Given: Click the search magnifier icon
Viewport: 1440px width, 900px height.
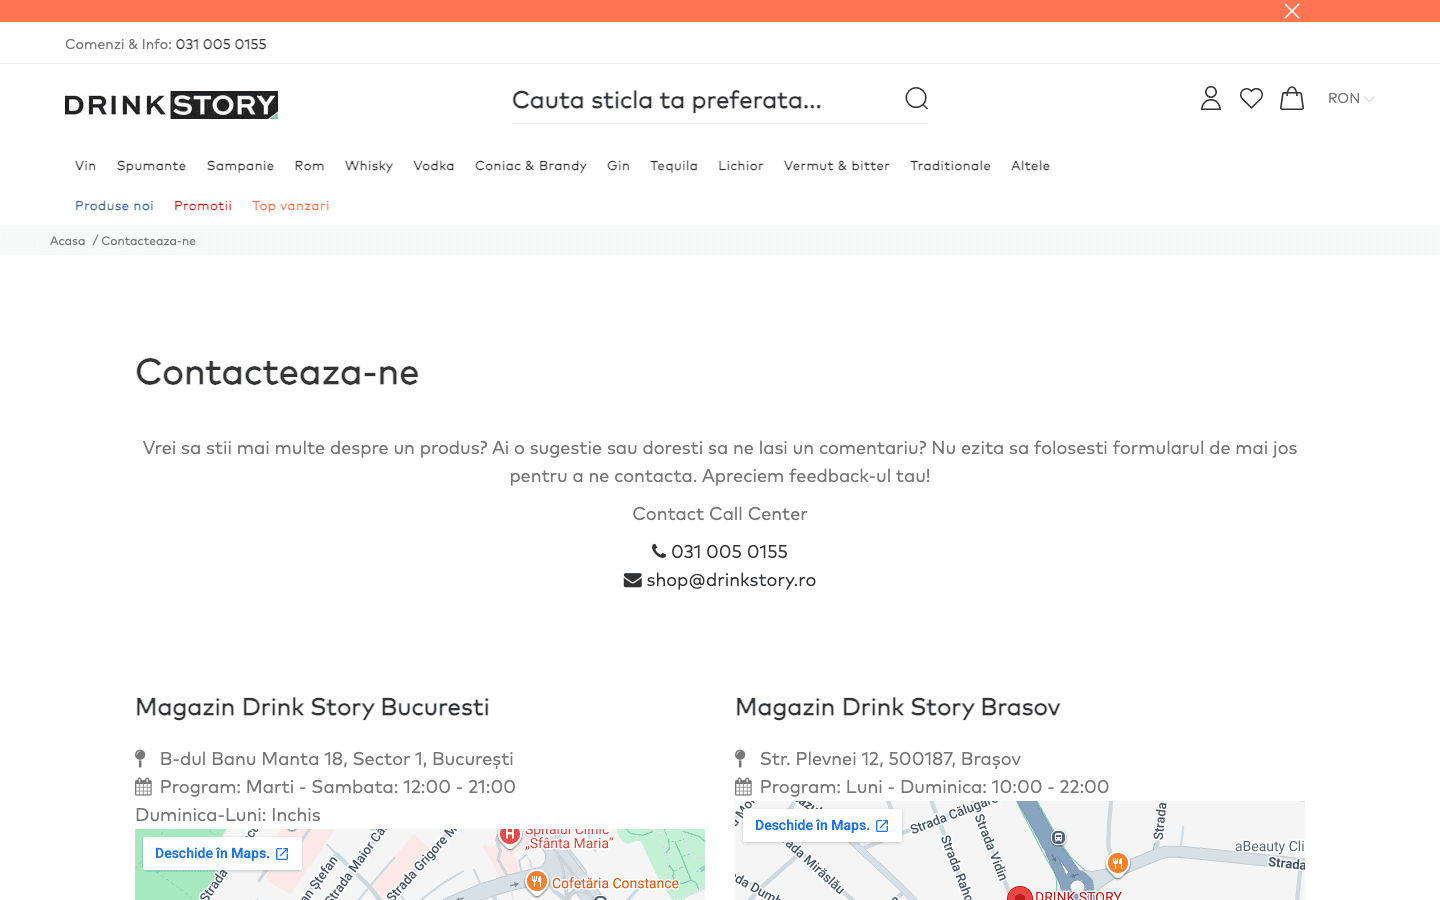Looking at the screenshot, I should (917, 98).
